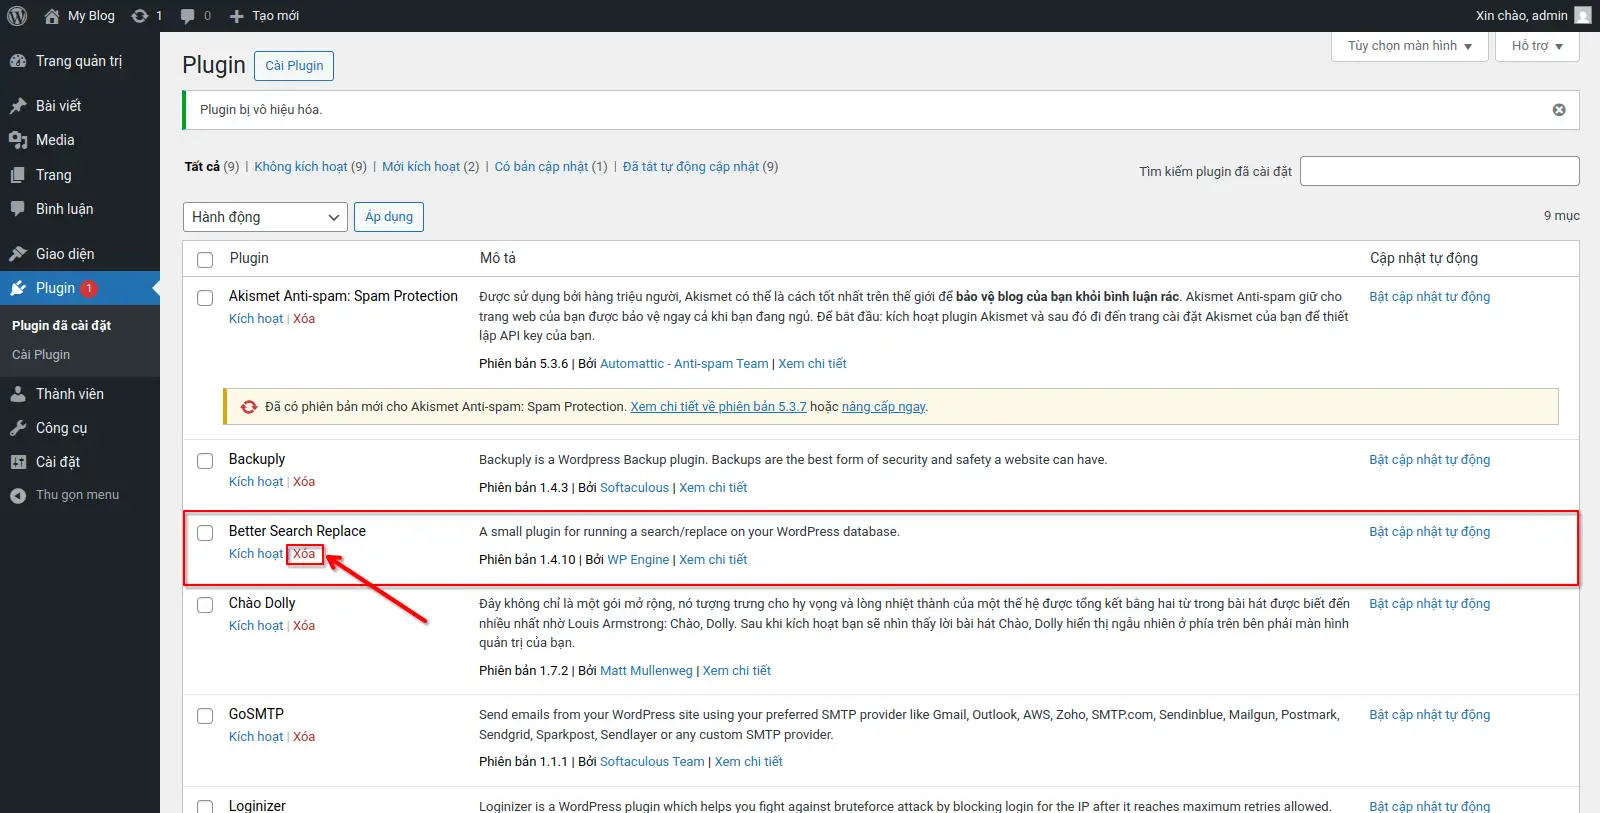The width and height of the screenshot is (1600, 813).
Task: Click Xóa under Better Search Replace
Action: pyautogui.click(x=304, y=554)
